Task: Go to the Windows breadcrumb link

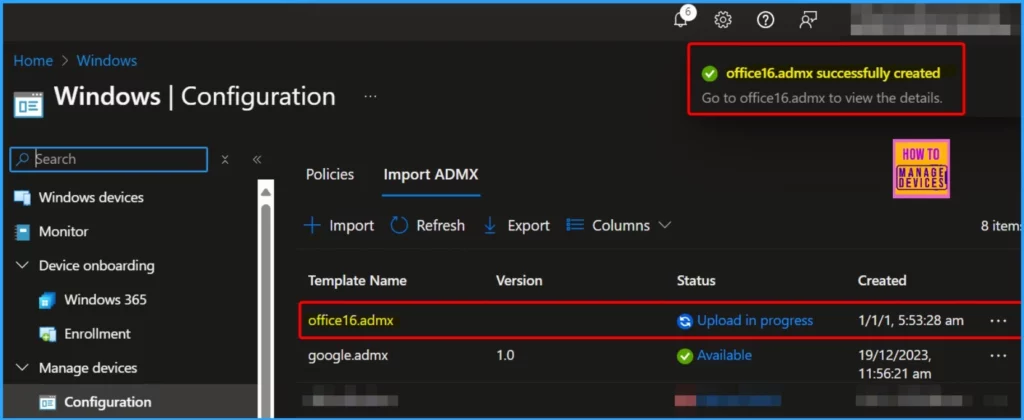Action: [x=107, y=61]
